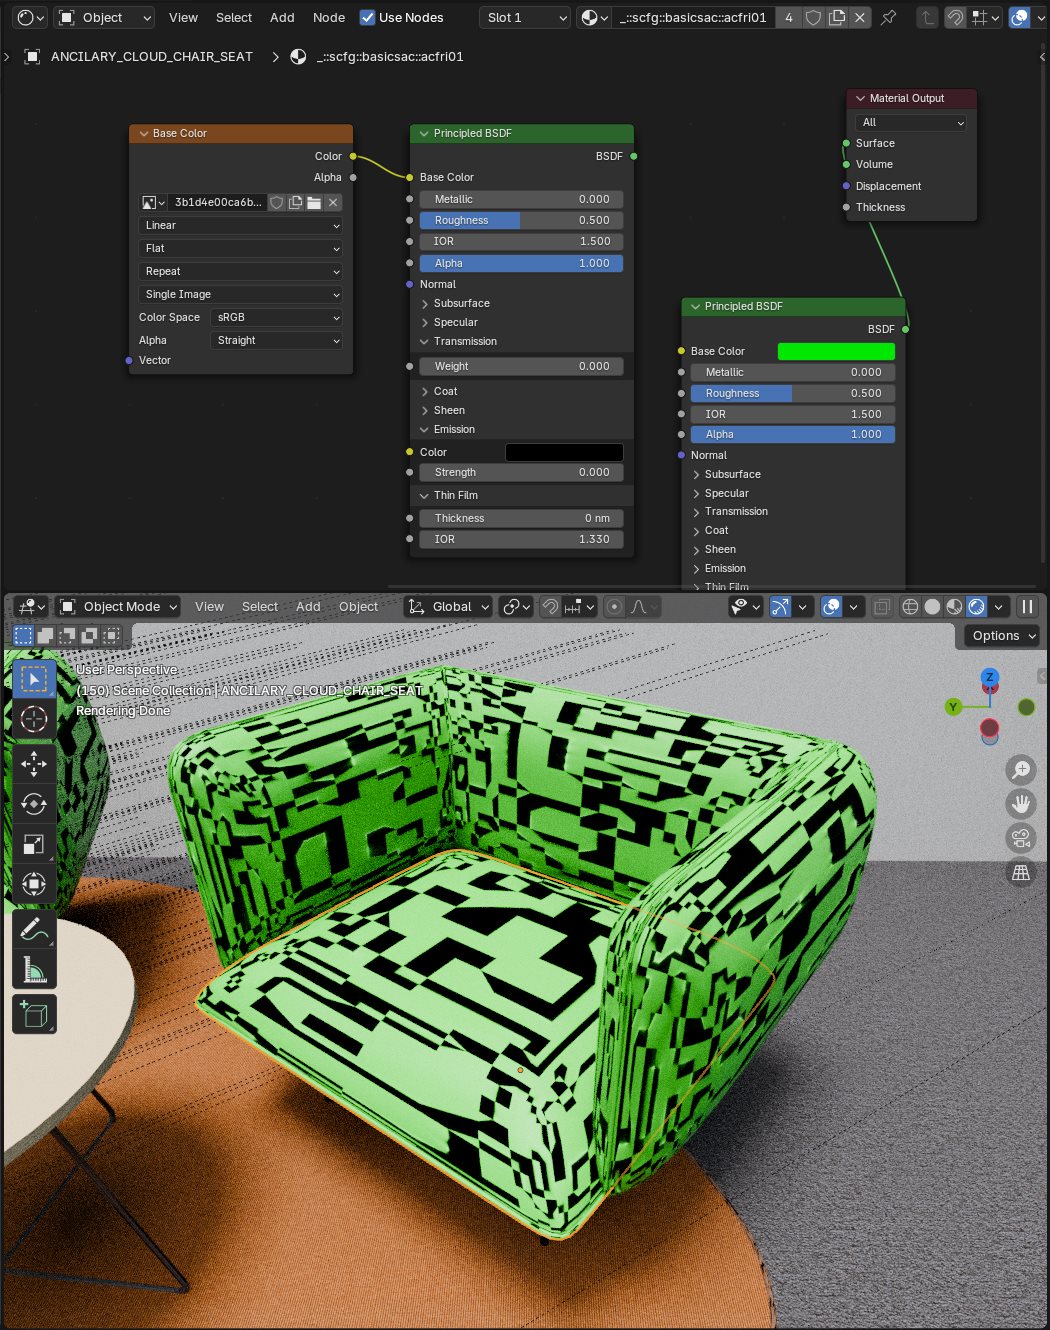1050x1330 pixels.
Task: Toggle the pin node tree icon
Action: click(x=888, y=17)
